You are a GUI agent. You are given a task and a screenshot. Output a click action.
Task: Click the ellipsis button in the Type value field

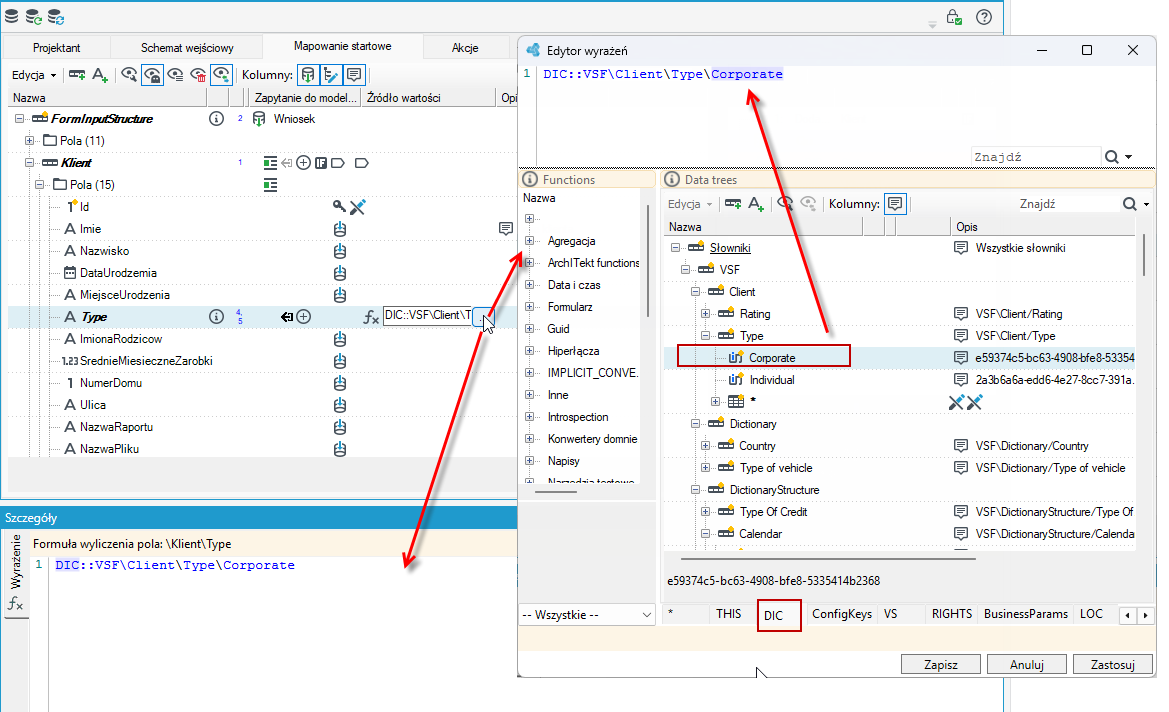[x=483, y=316]
